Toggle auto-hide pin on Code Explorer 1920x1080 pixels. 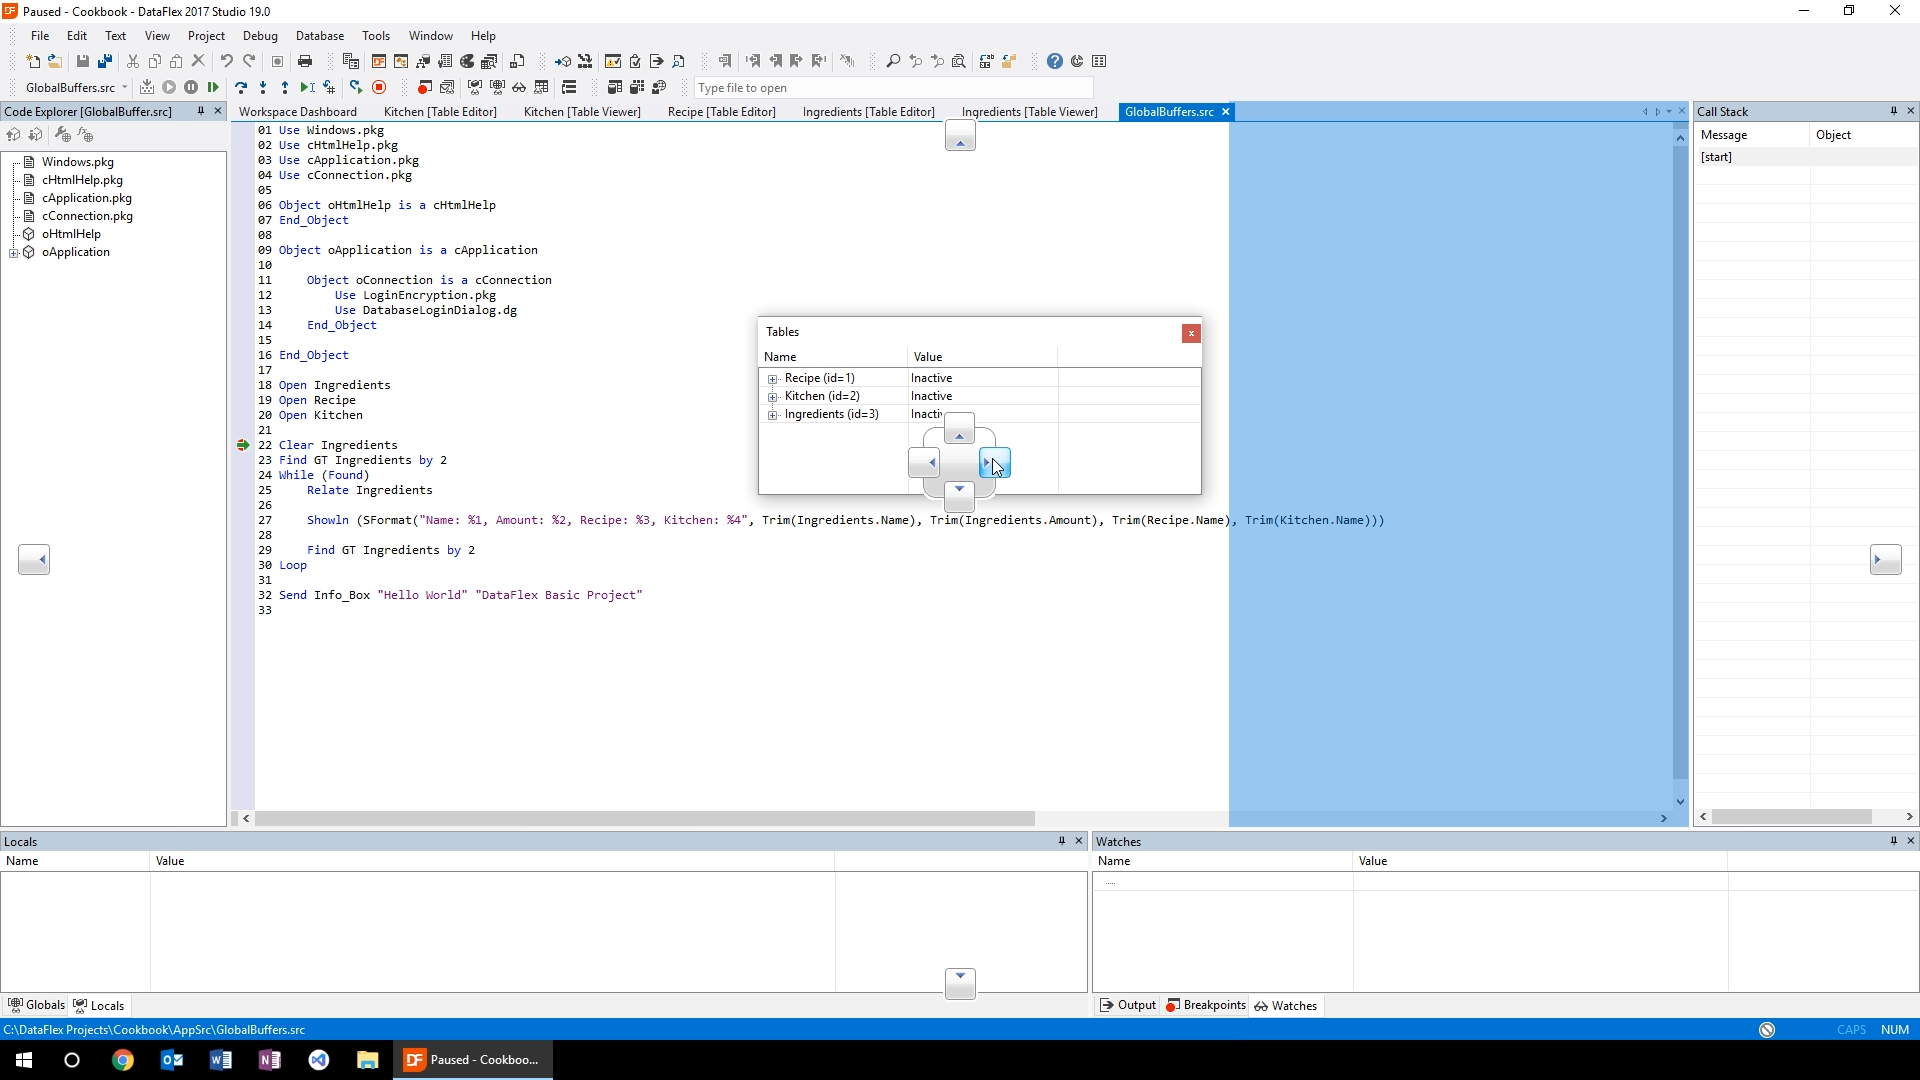click(x=200, y=111)
